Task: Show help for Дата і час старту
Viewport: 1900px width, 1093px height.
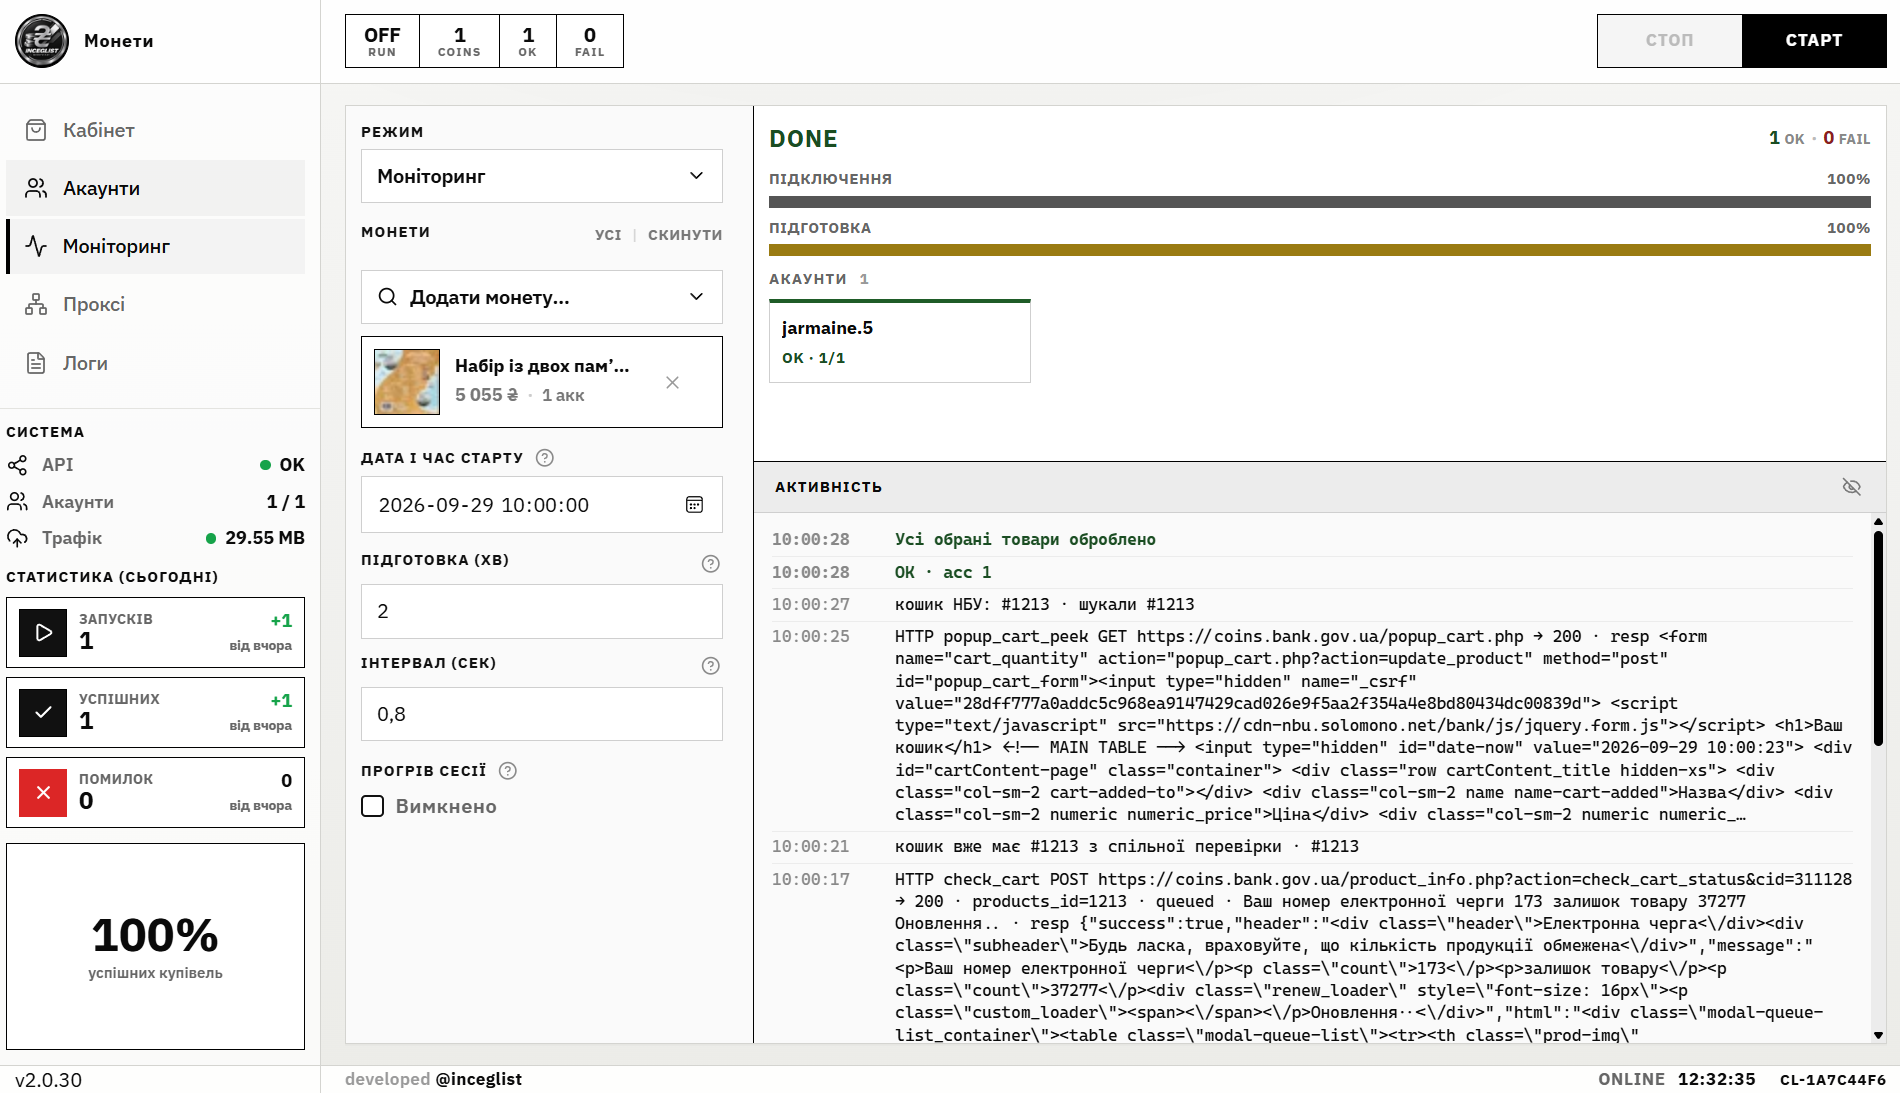Action: (x=545, y=458)
